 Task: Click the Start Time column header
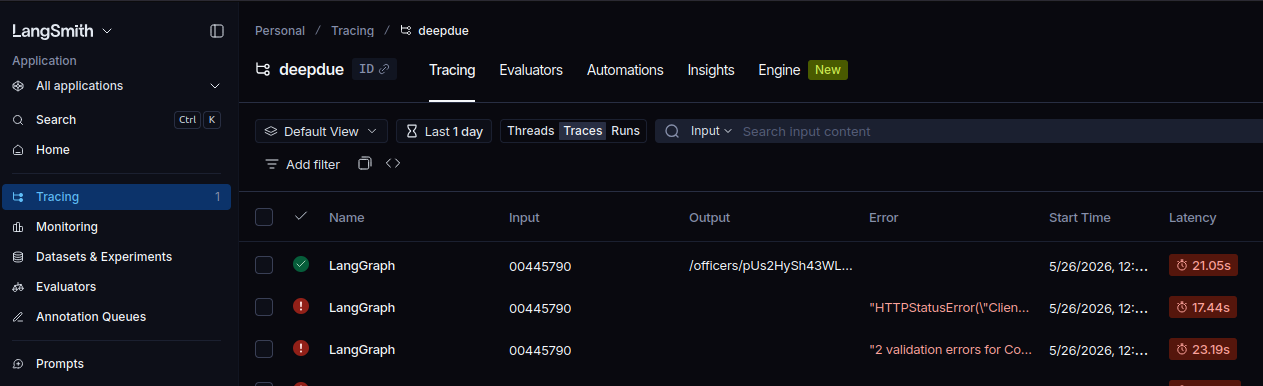point(1079,217)
